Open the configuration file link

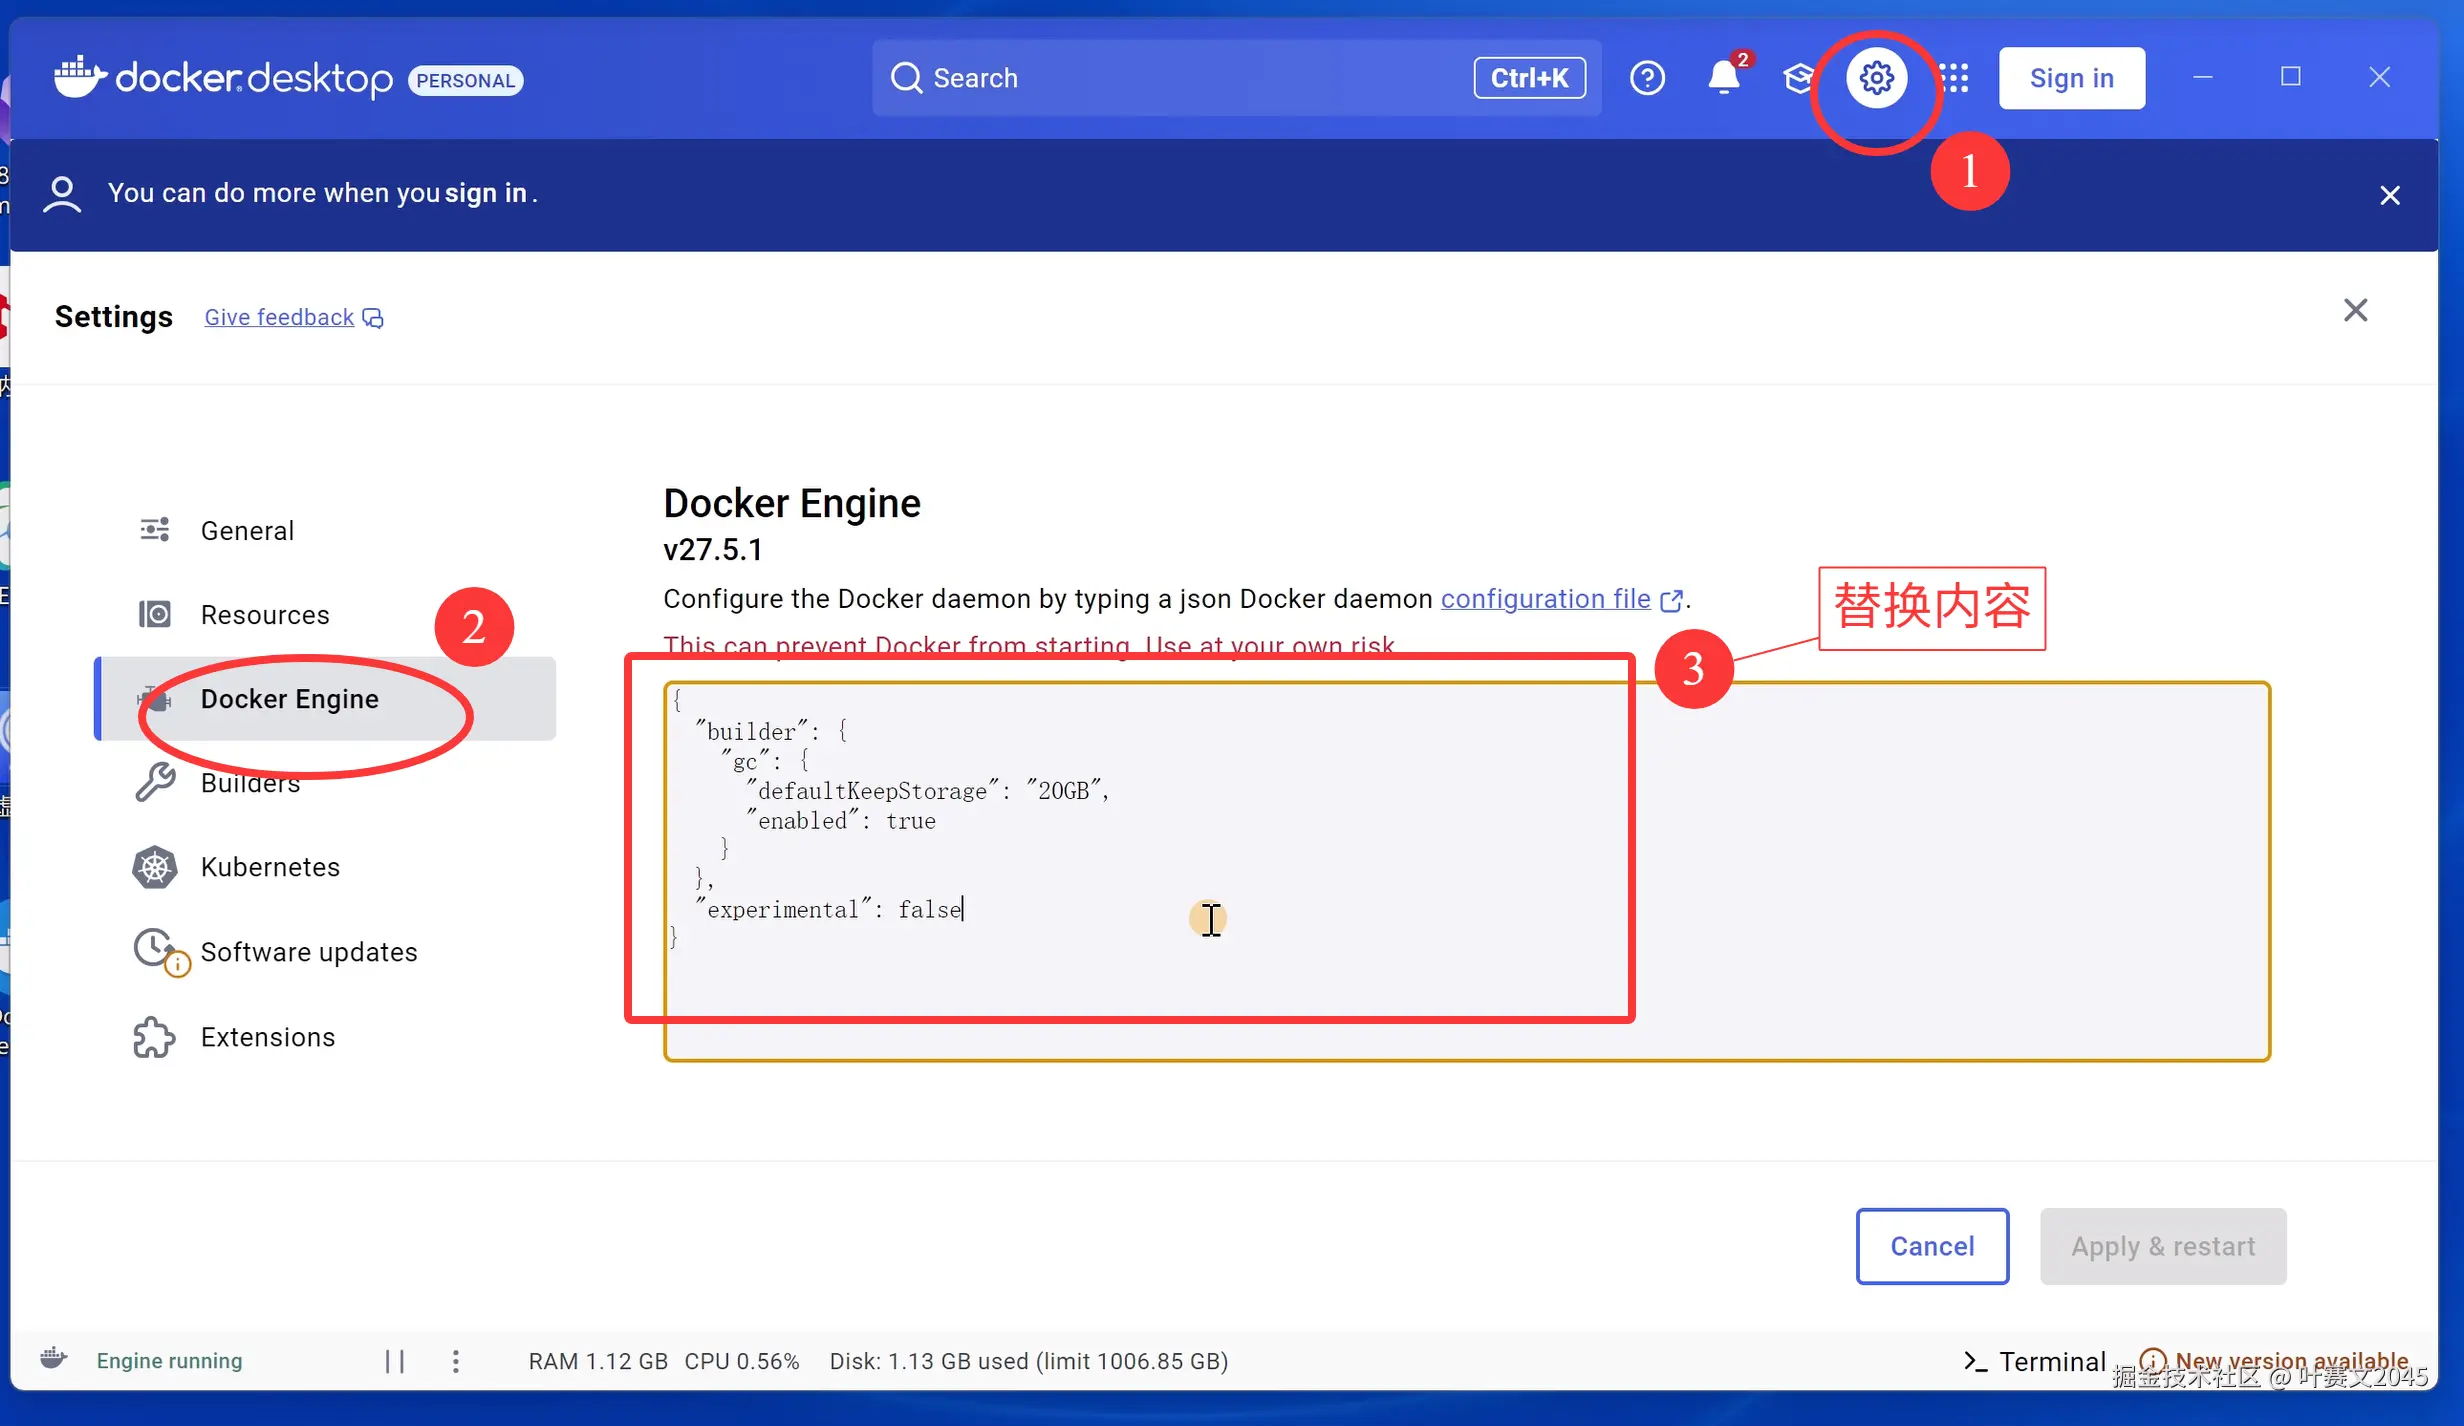(1545, 599)
